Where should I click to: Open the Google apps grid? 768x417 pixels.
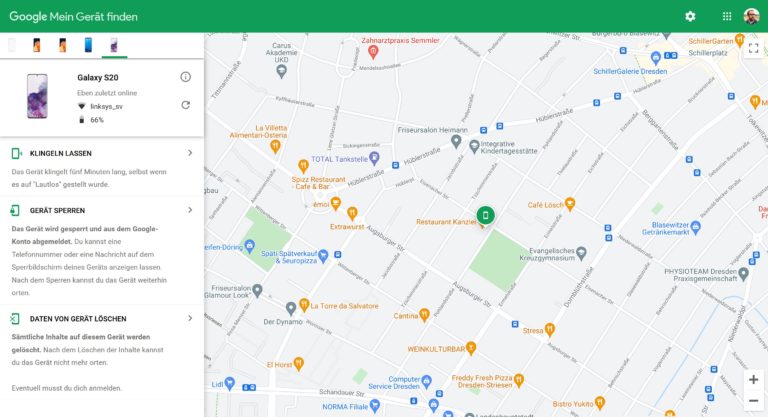tap(727, 16)
